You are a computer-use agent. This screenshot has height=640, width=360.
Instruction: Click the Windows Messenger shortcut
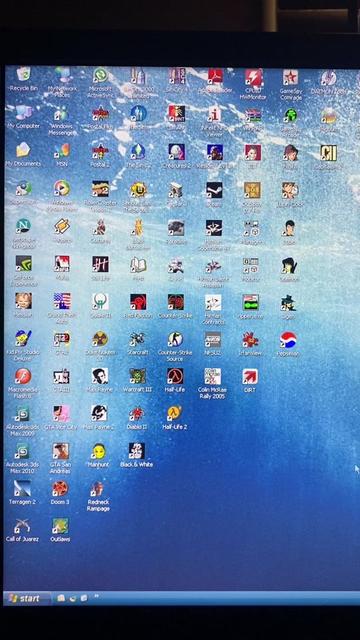tap(62, 113)
